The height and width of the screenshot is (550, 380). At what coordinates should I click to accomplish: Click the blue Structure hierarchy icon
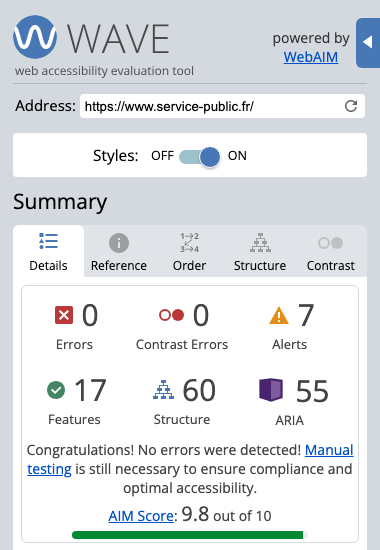(164, 390)
